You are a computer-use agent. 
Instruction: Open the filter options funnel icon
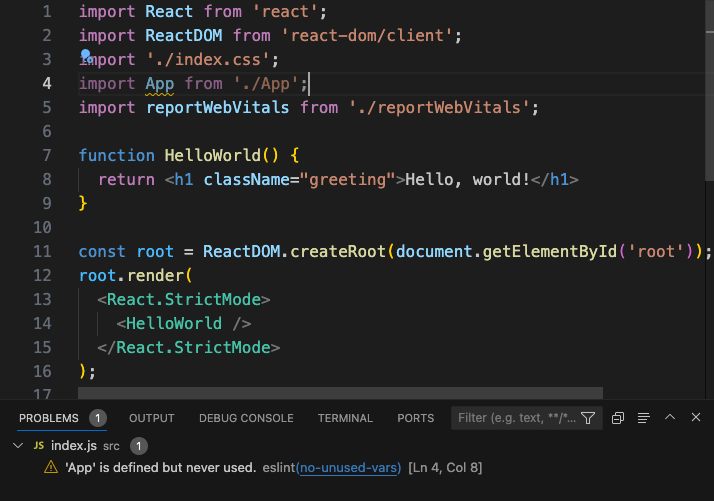coord(588,418)
